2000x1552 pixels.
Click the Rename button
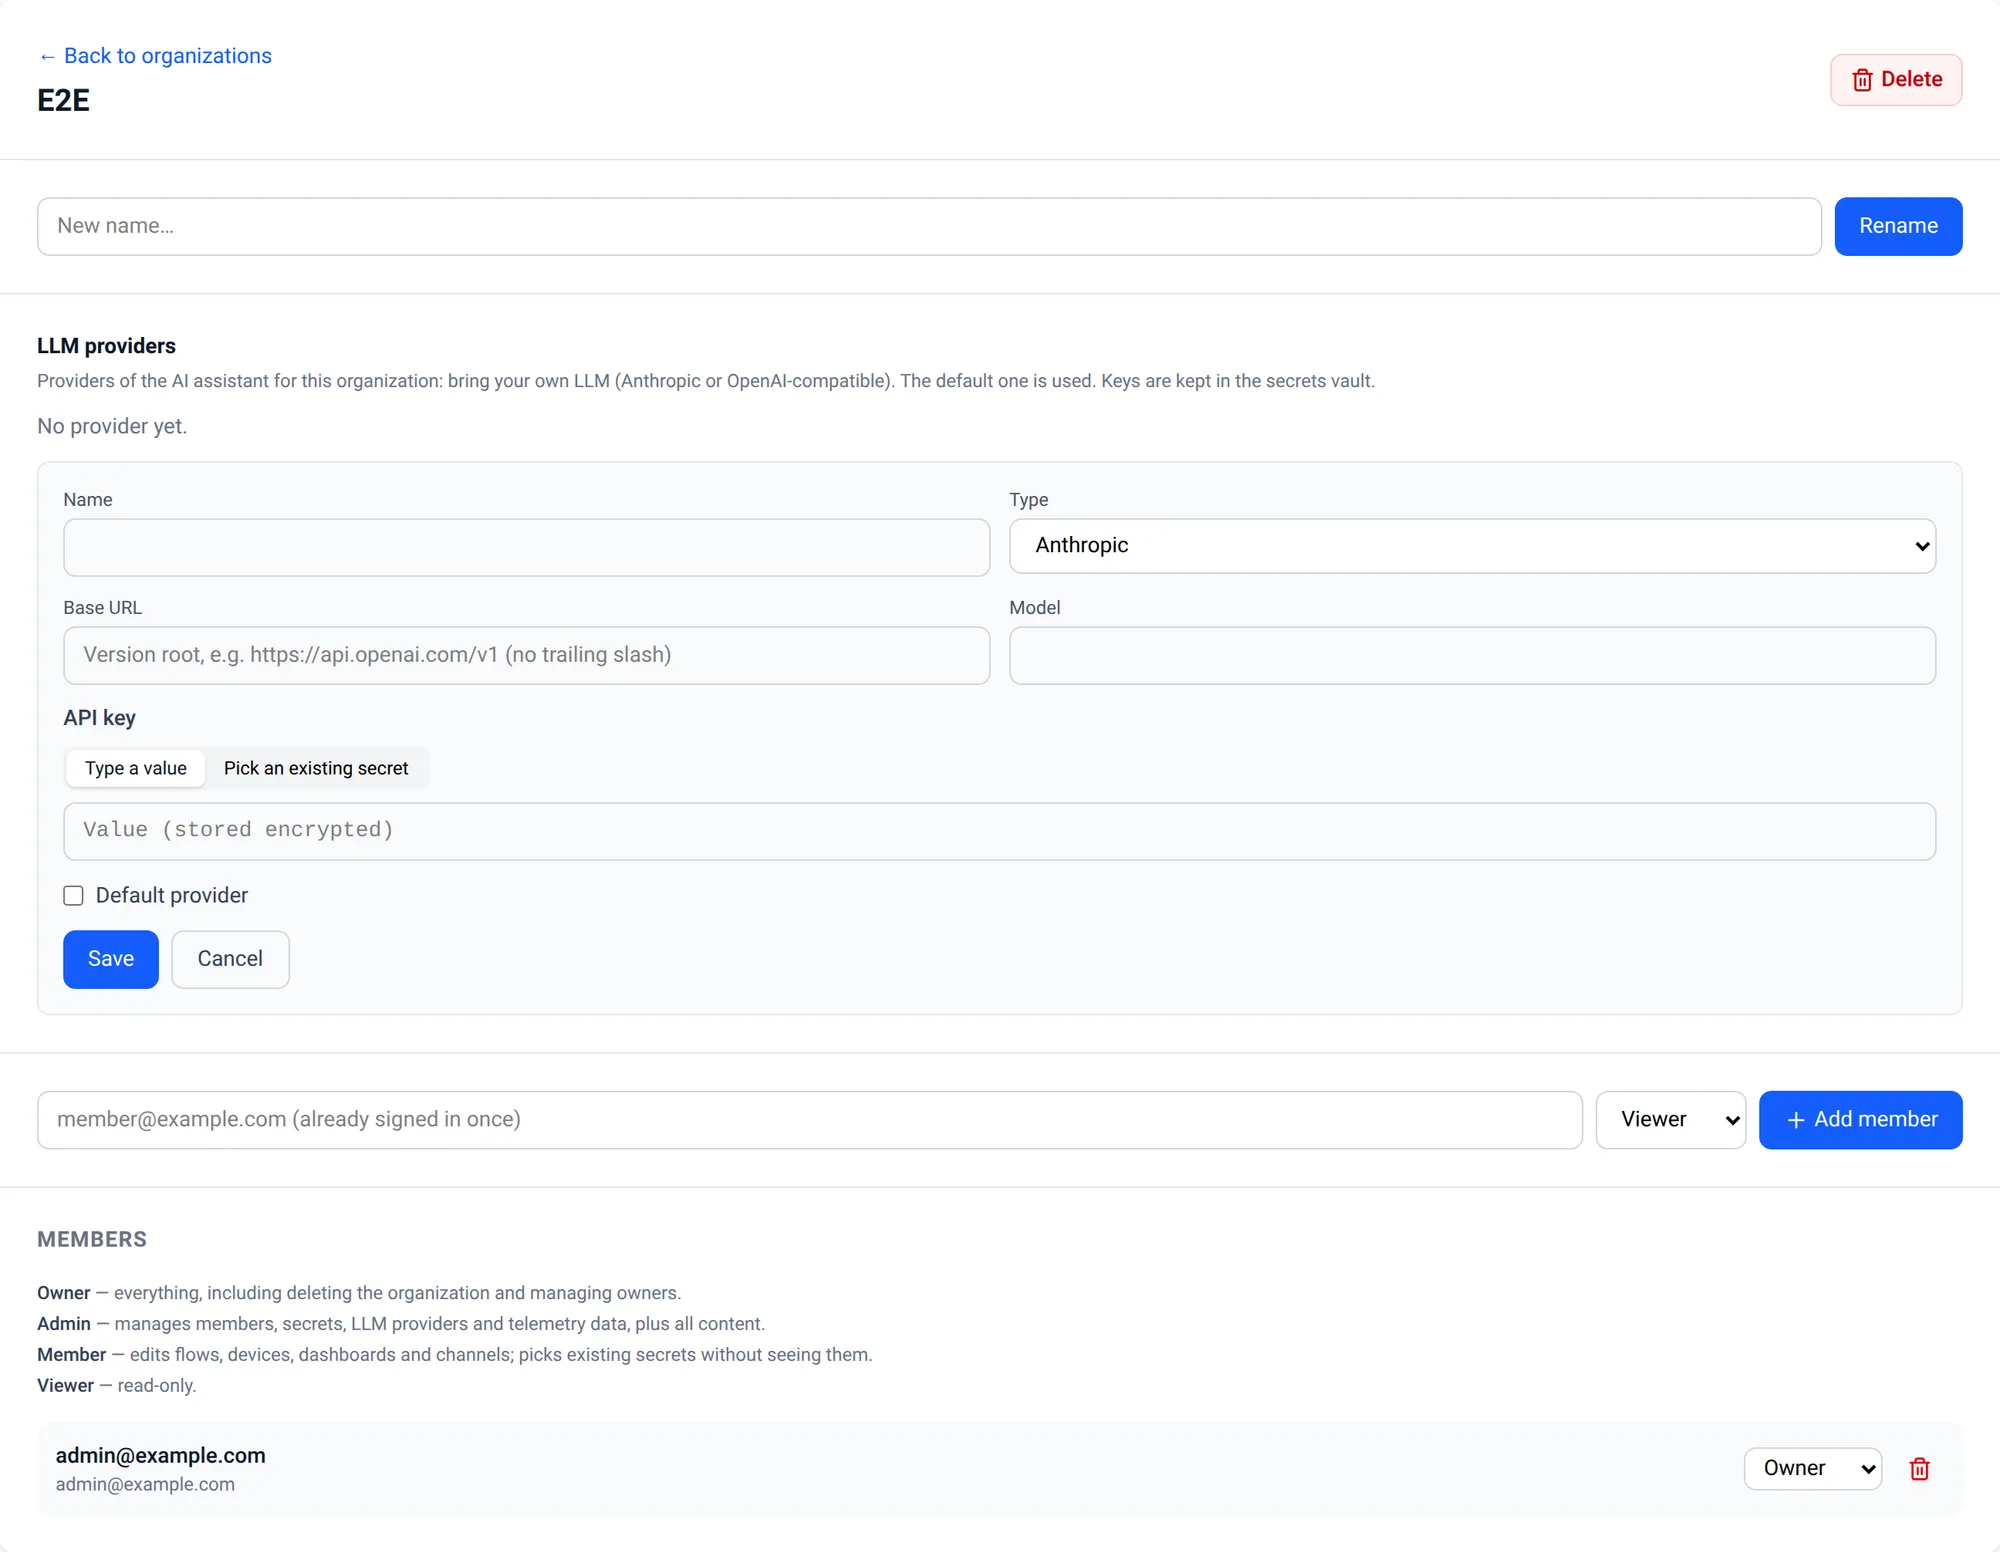click(1898, 226)
